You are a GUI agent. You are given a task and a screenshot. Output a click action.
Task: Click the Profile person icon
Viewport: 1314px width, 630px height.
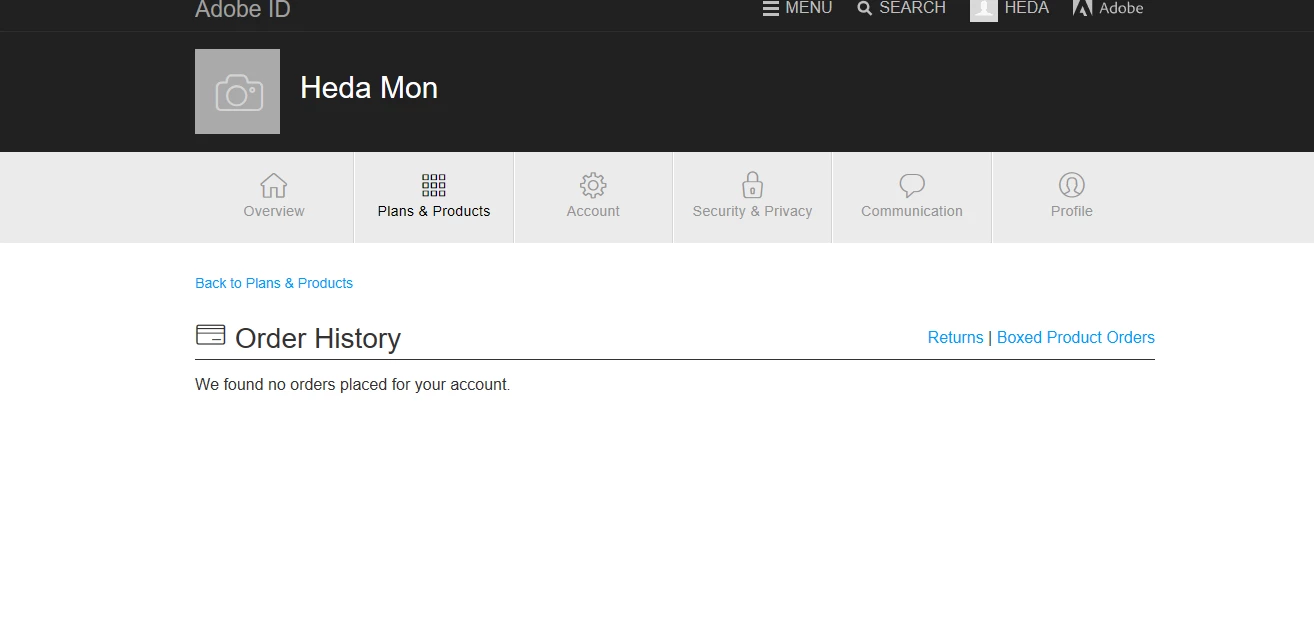click(1071, 185)
